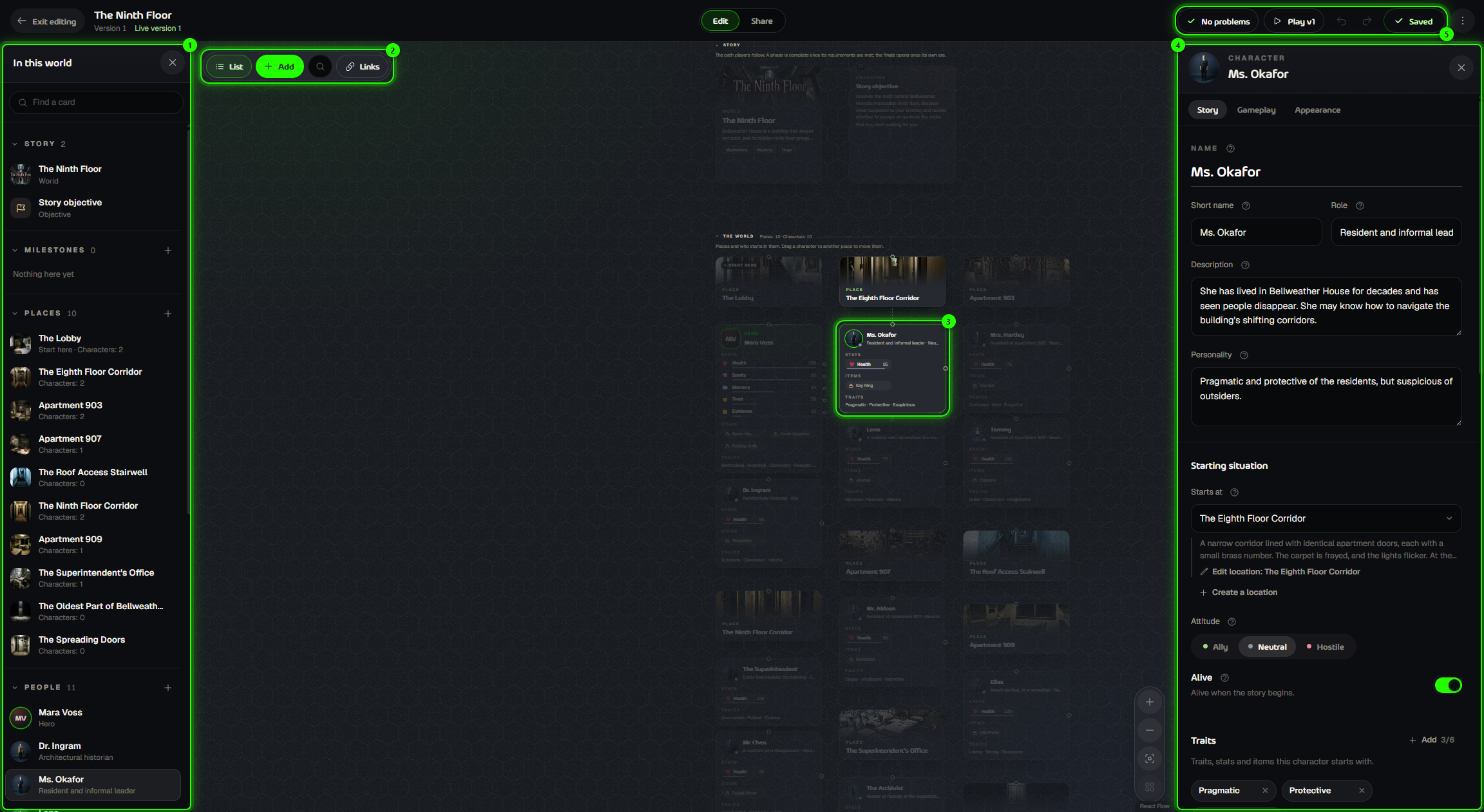Click the grid layout icon below fit view
Screen dimensions: 1484x812
pyautogui.click(x=1150, y=787)
